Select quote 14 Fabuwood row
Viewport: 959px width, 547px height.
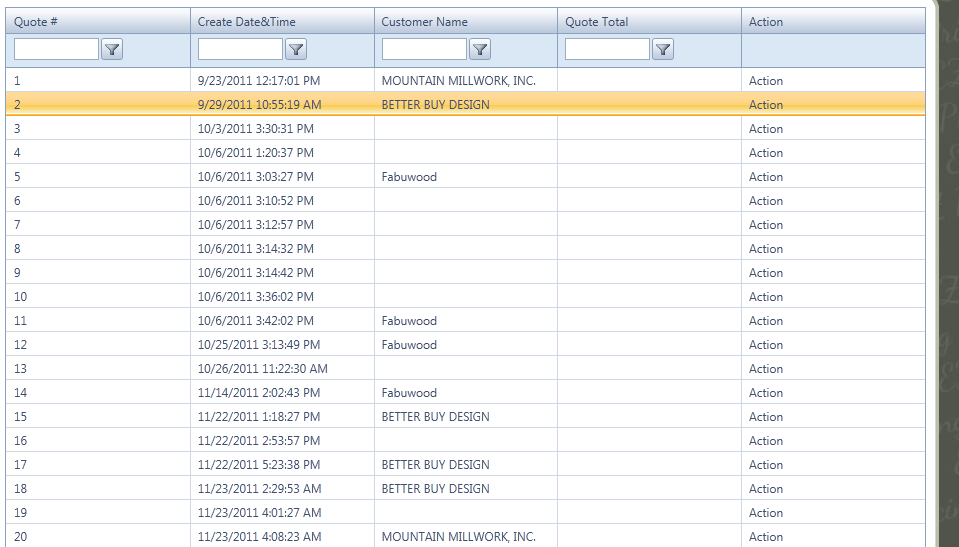pos(409,393)
